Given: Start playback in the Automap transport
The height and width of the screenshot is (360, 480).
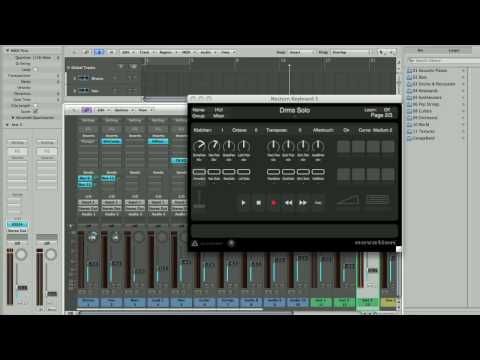Looking at the screenshot, I should tap(243, 203).
